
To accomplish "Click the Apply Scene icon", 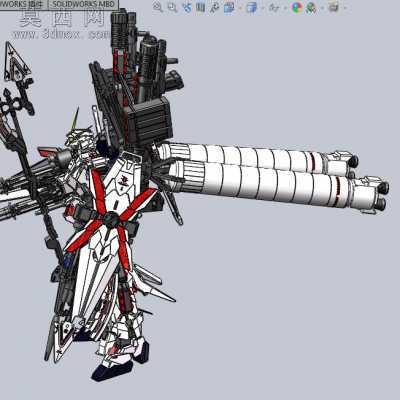I will point(311,7).
